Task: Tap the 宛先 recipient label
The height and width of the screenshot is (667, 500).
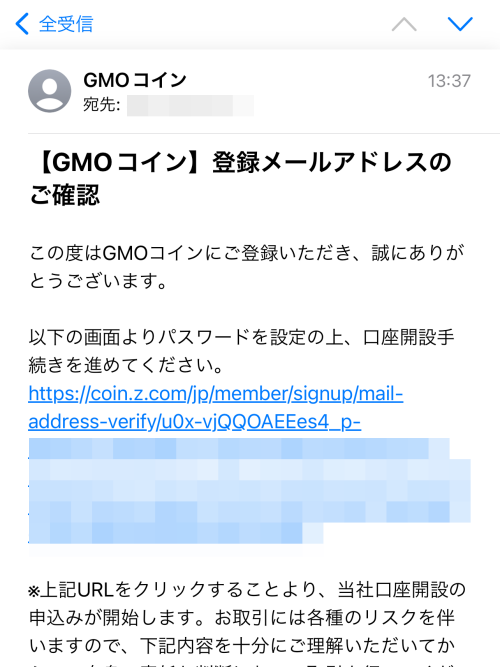Action: (x=101, y=105)
